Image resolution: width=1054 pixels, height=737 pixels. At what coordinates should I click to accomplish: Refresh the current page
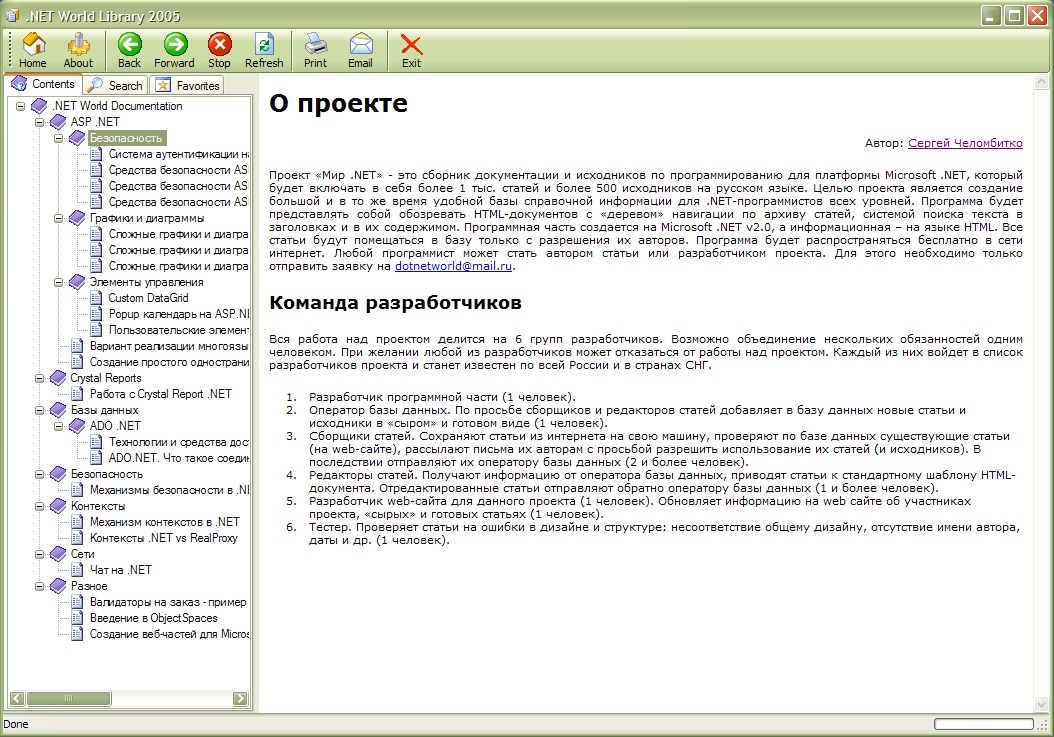coord(264,50)
